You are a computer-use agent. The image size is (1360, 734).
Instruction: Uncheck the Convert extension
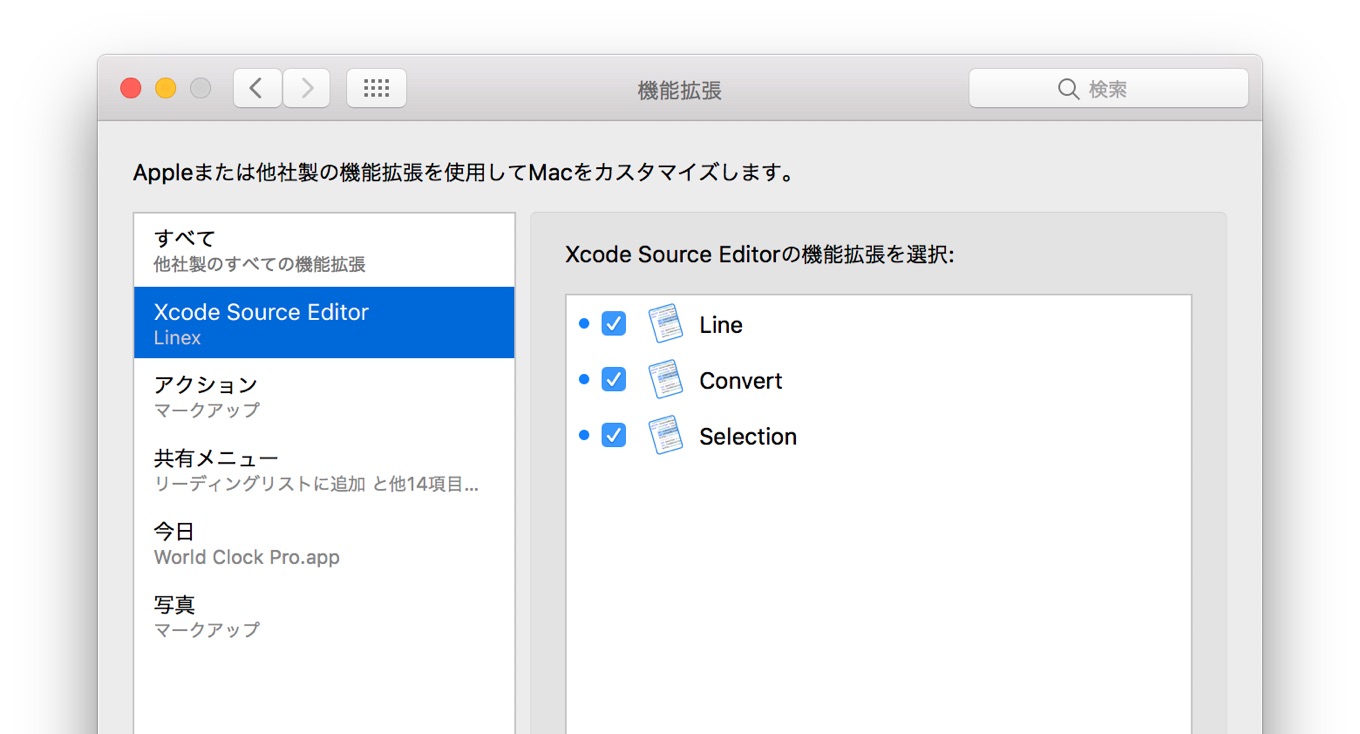614,380
